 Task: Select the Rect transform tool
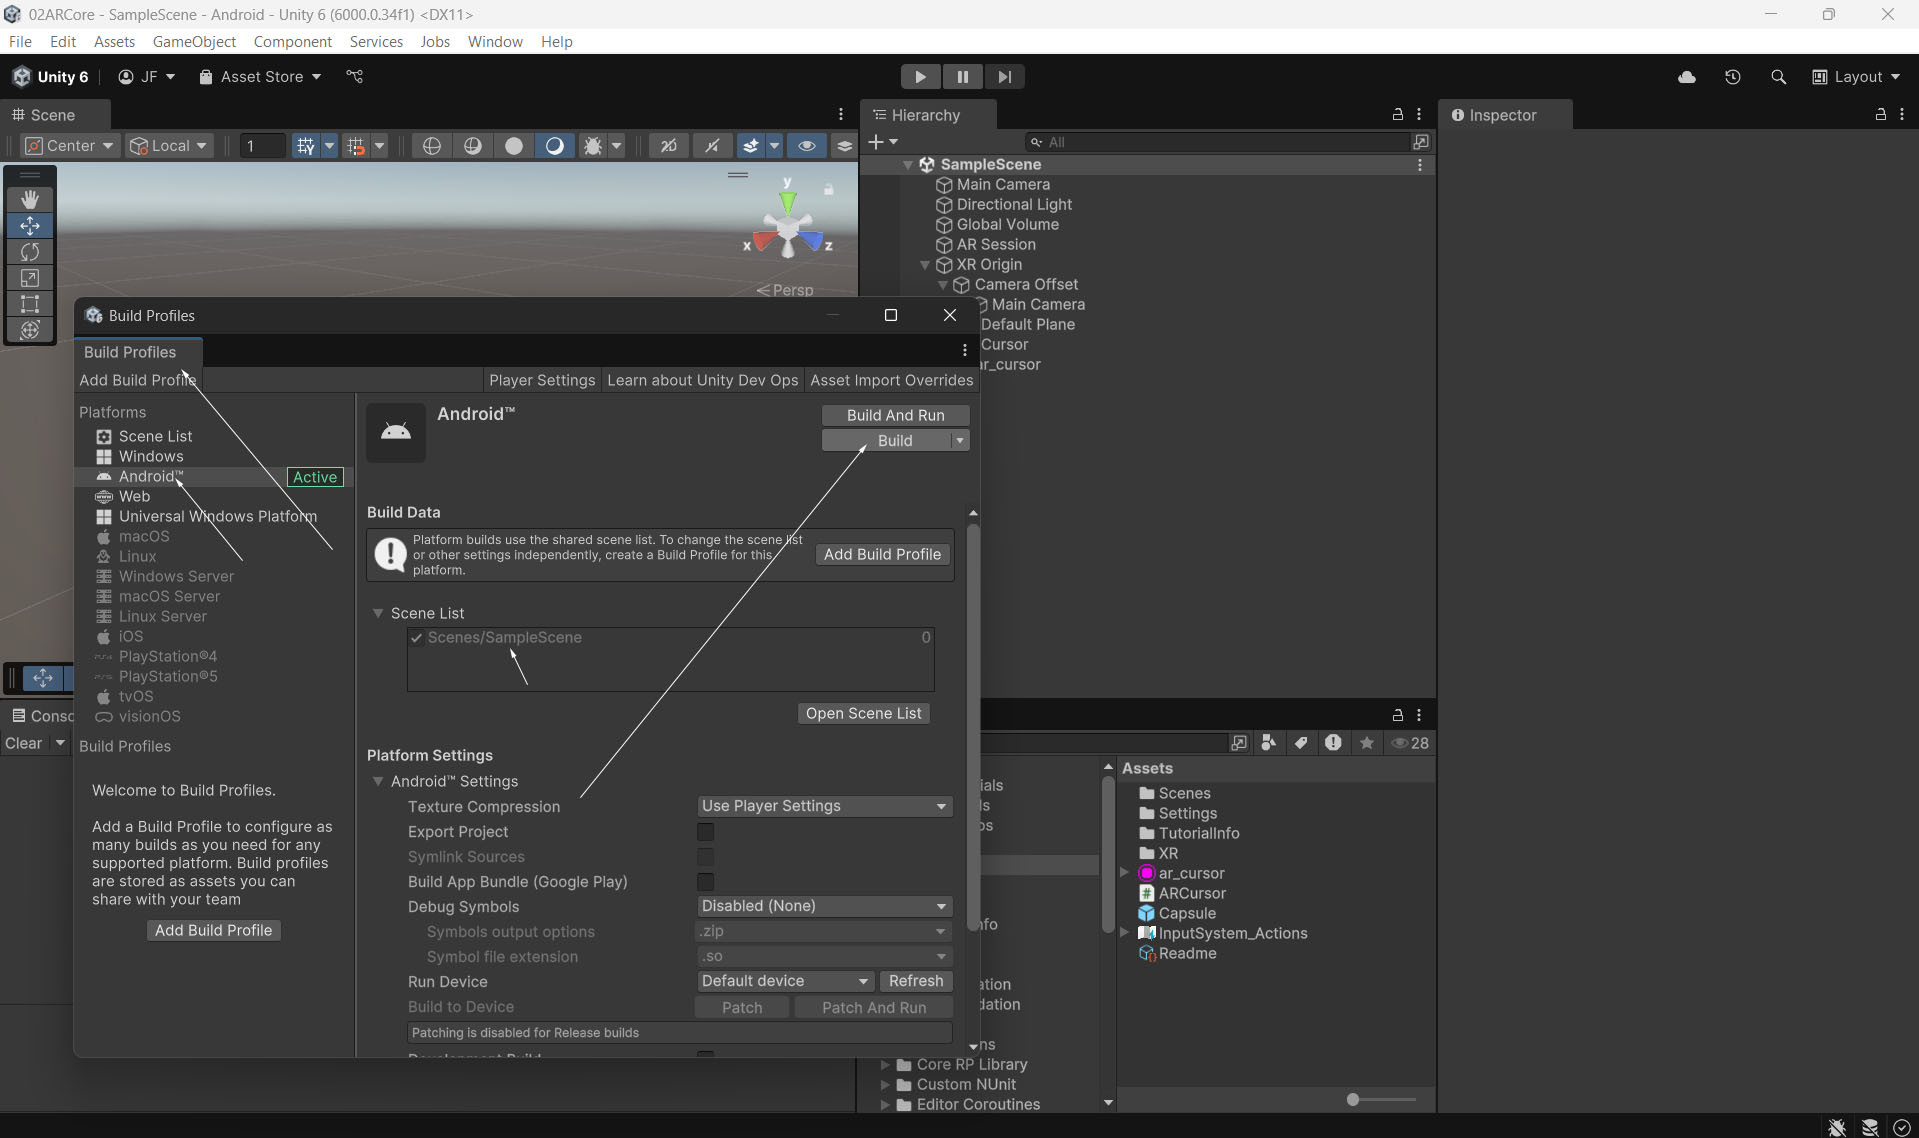click(30, 304)
